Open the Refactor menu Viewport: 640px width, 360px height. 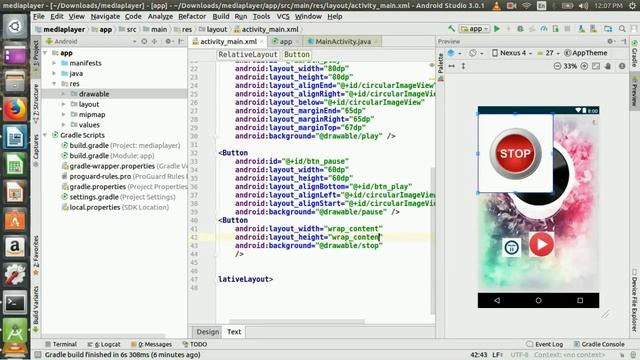click(x=192, y=16)
